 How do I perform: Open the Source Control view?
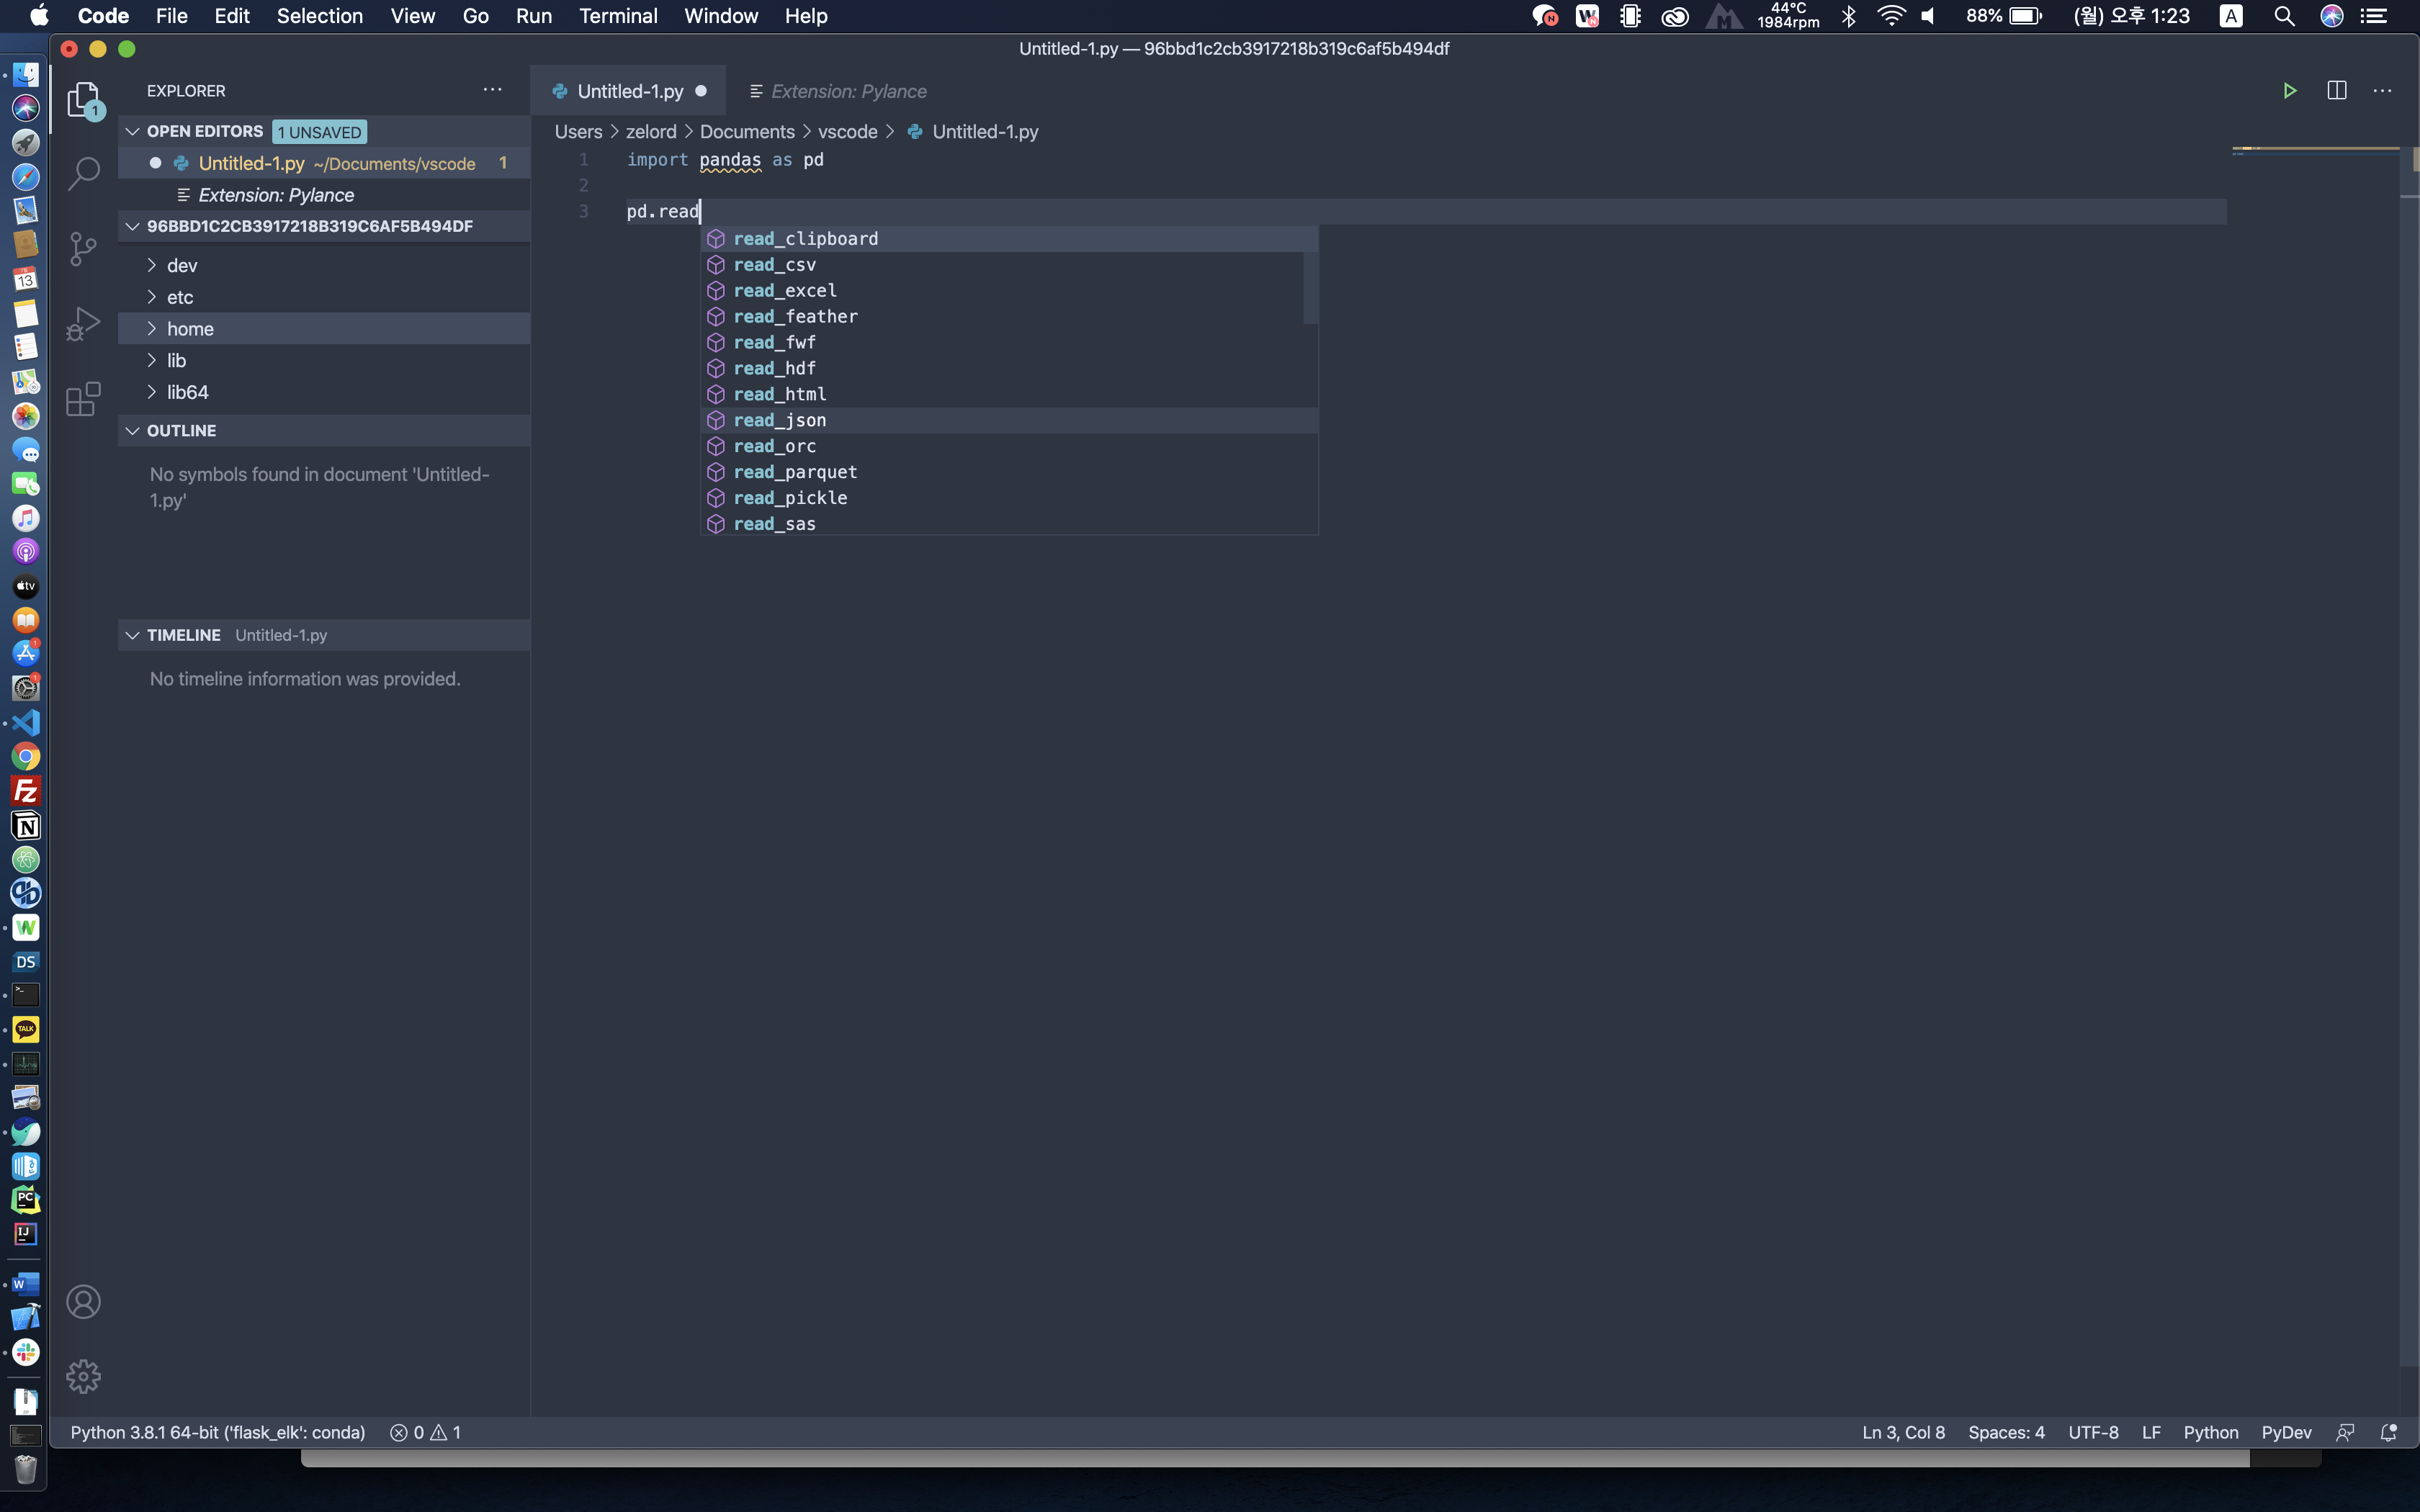tap(83, 249)
